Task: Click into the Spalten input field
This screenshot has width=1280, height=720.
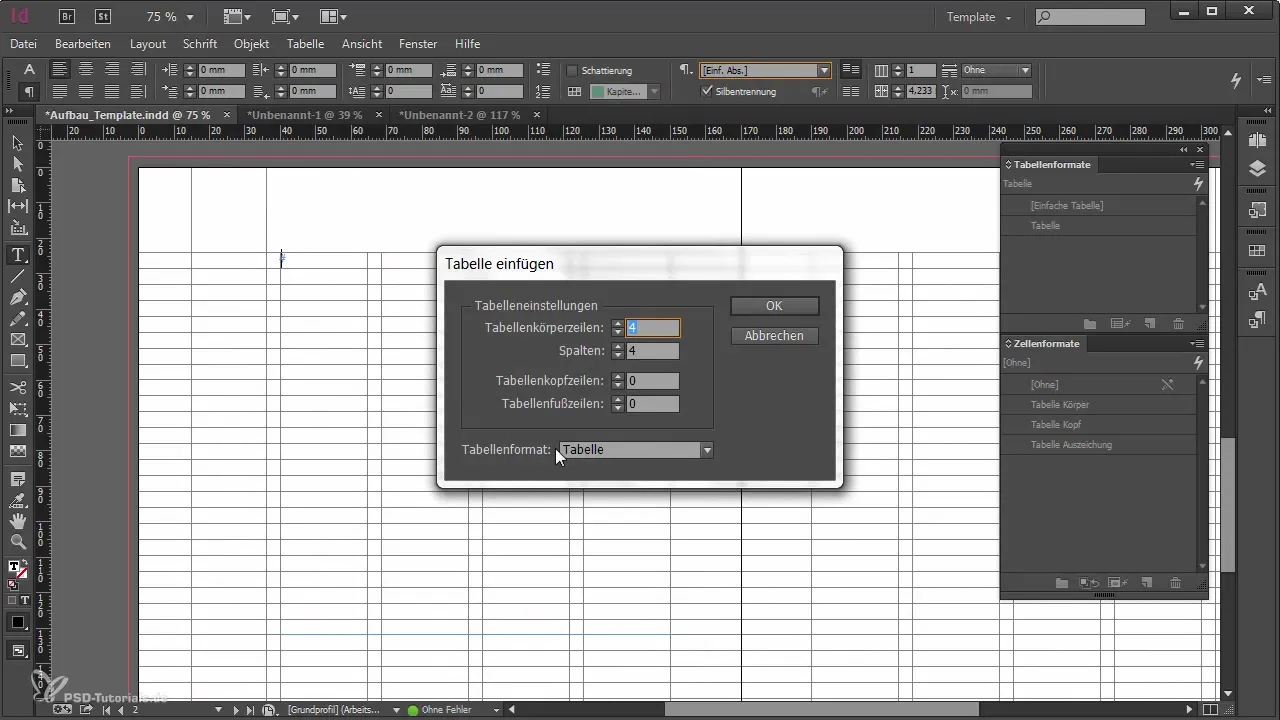Action: point(653,351)
